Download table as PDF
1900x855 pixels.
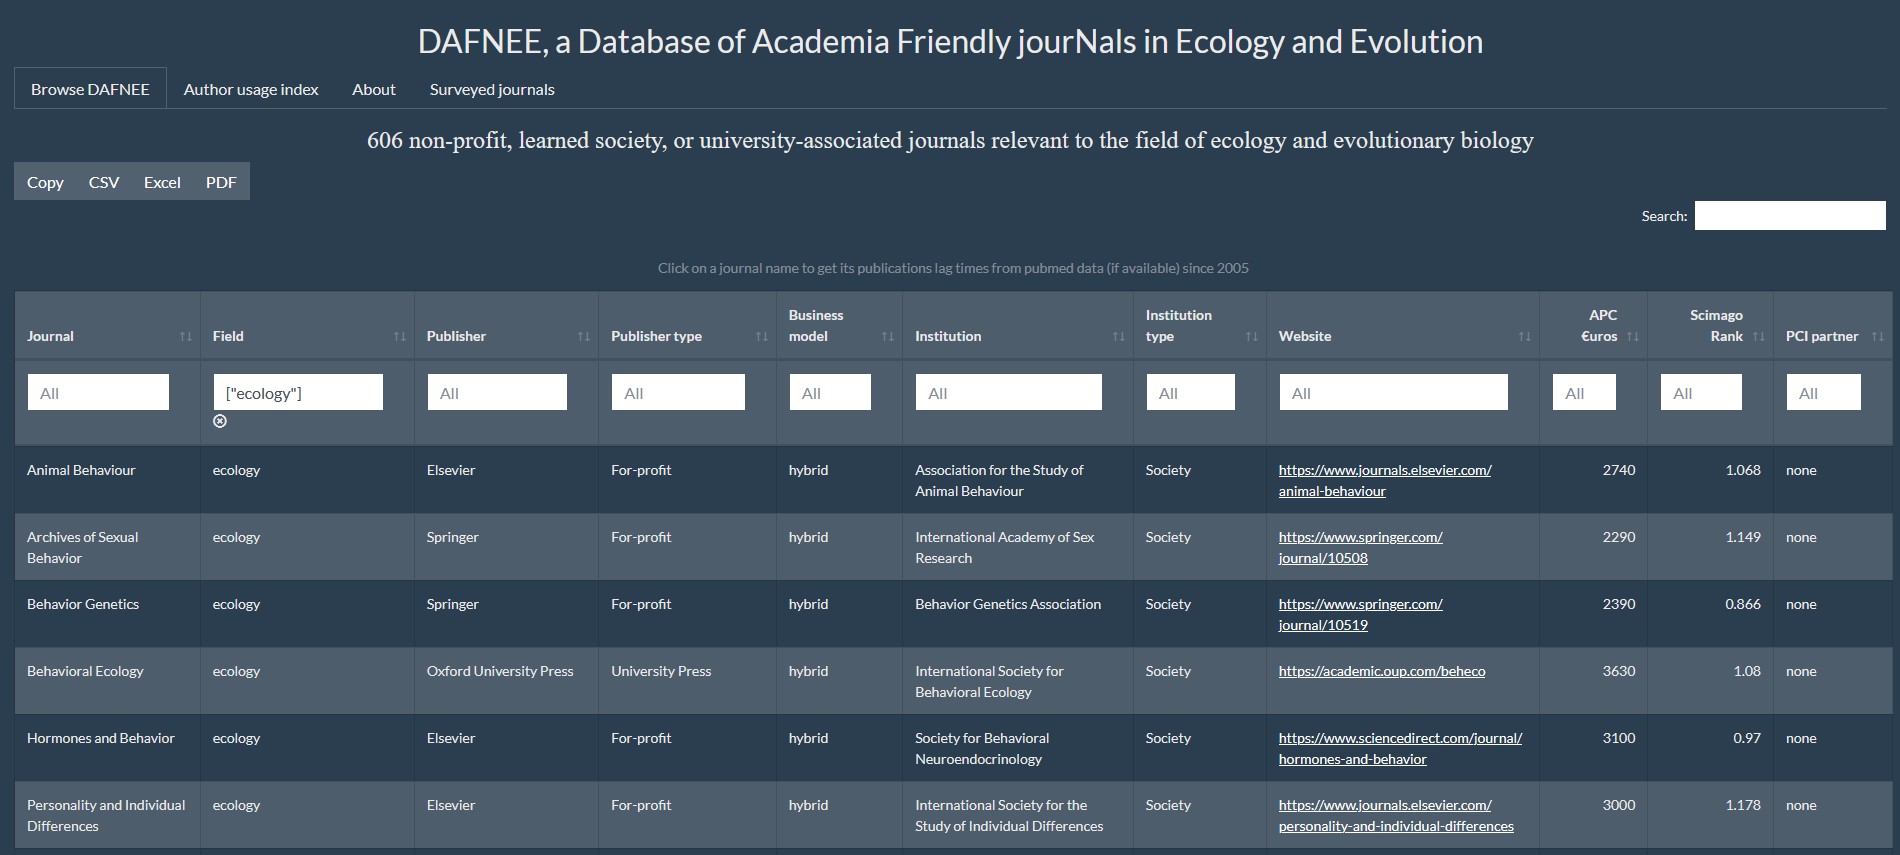[221, 182]
